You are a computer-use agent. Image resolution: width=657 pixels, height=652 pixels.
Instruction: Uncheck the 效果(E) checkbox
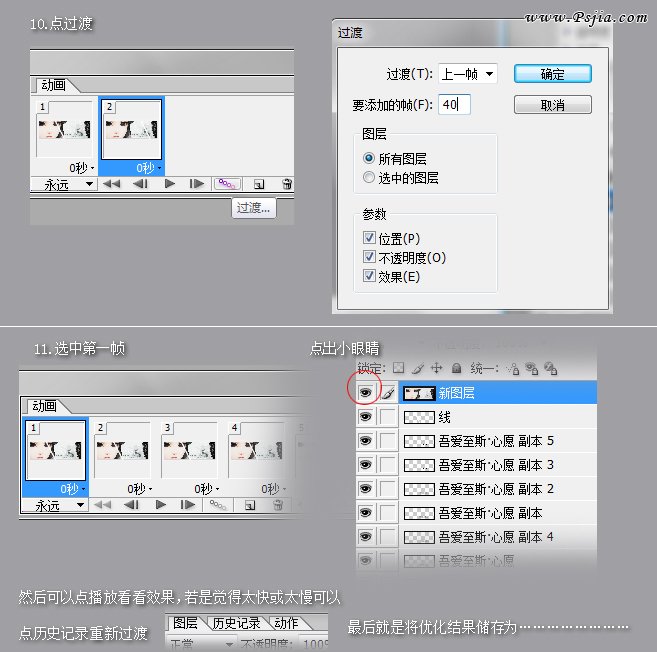click(369, 276)
